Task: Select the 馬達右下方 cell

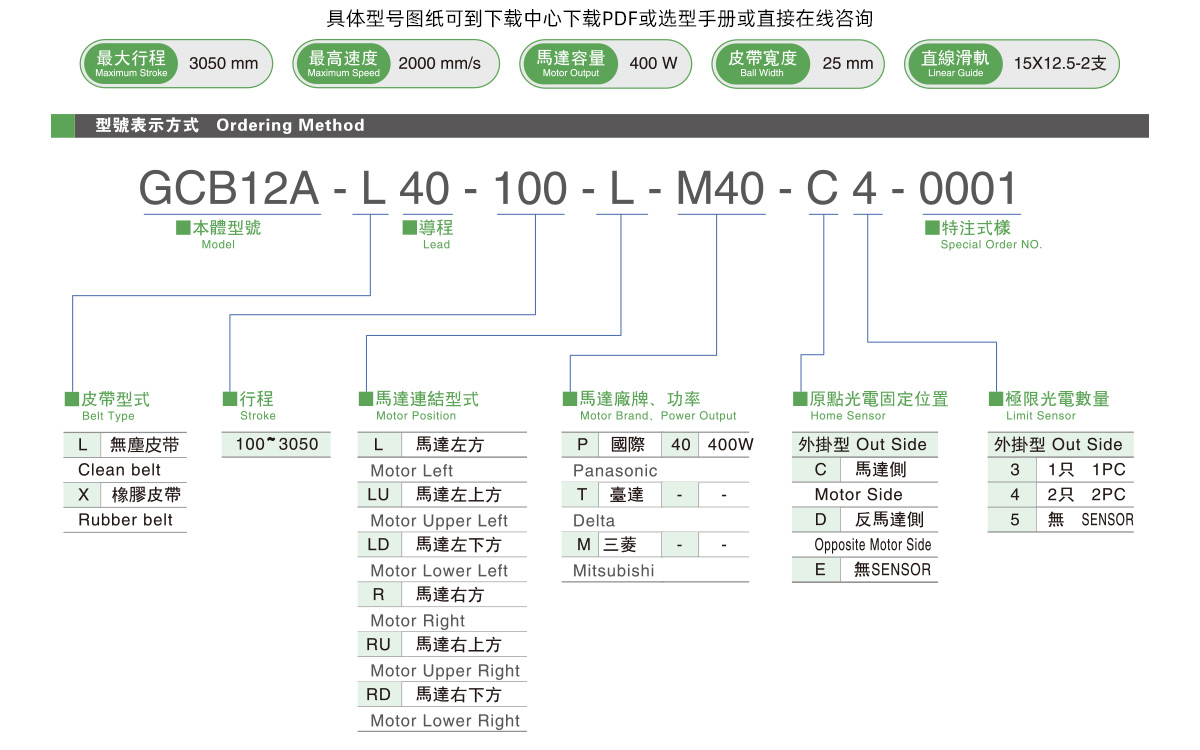Action: (x=463, y=695)
